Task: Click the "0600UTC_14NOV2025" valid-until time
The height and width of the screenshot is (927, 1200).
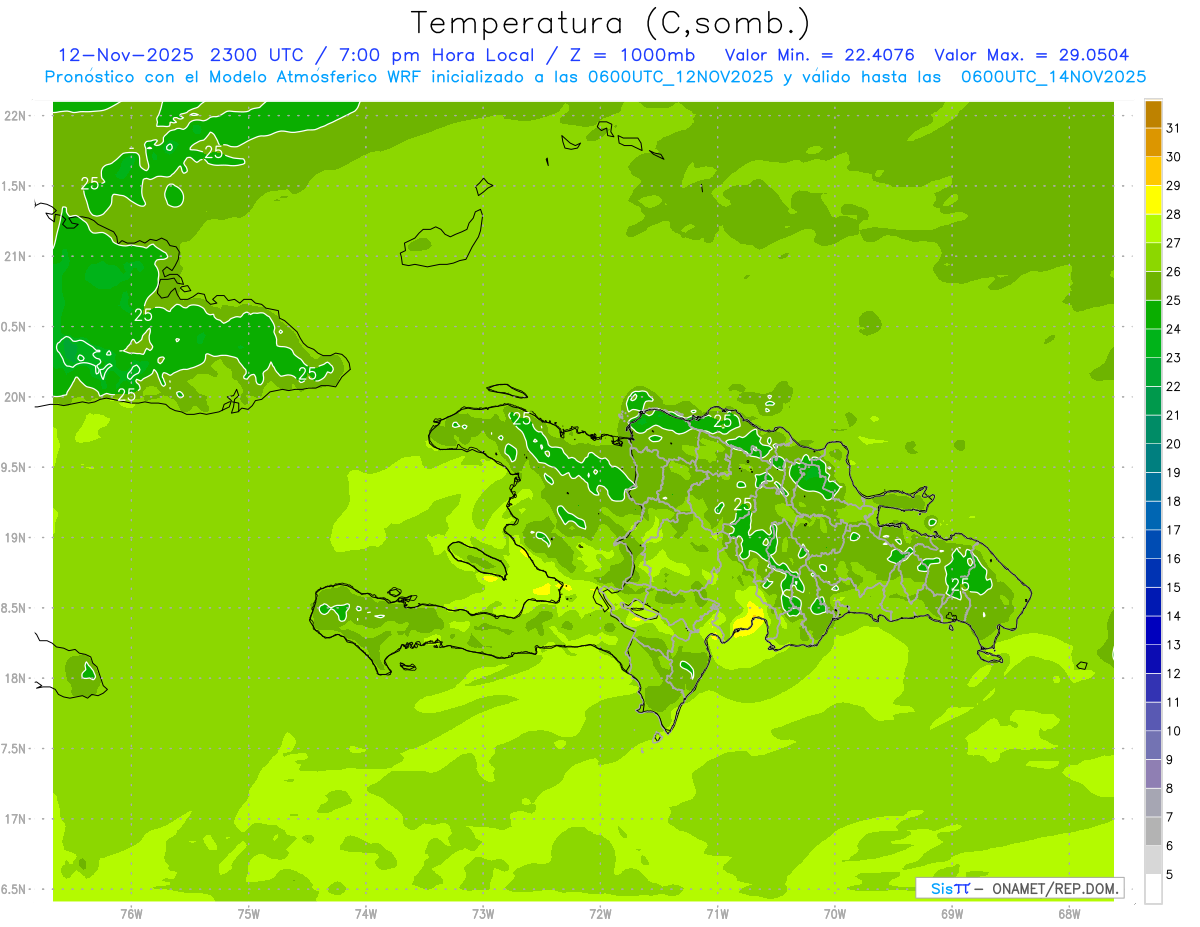Action: point(1053,77)
